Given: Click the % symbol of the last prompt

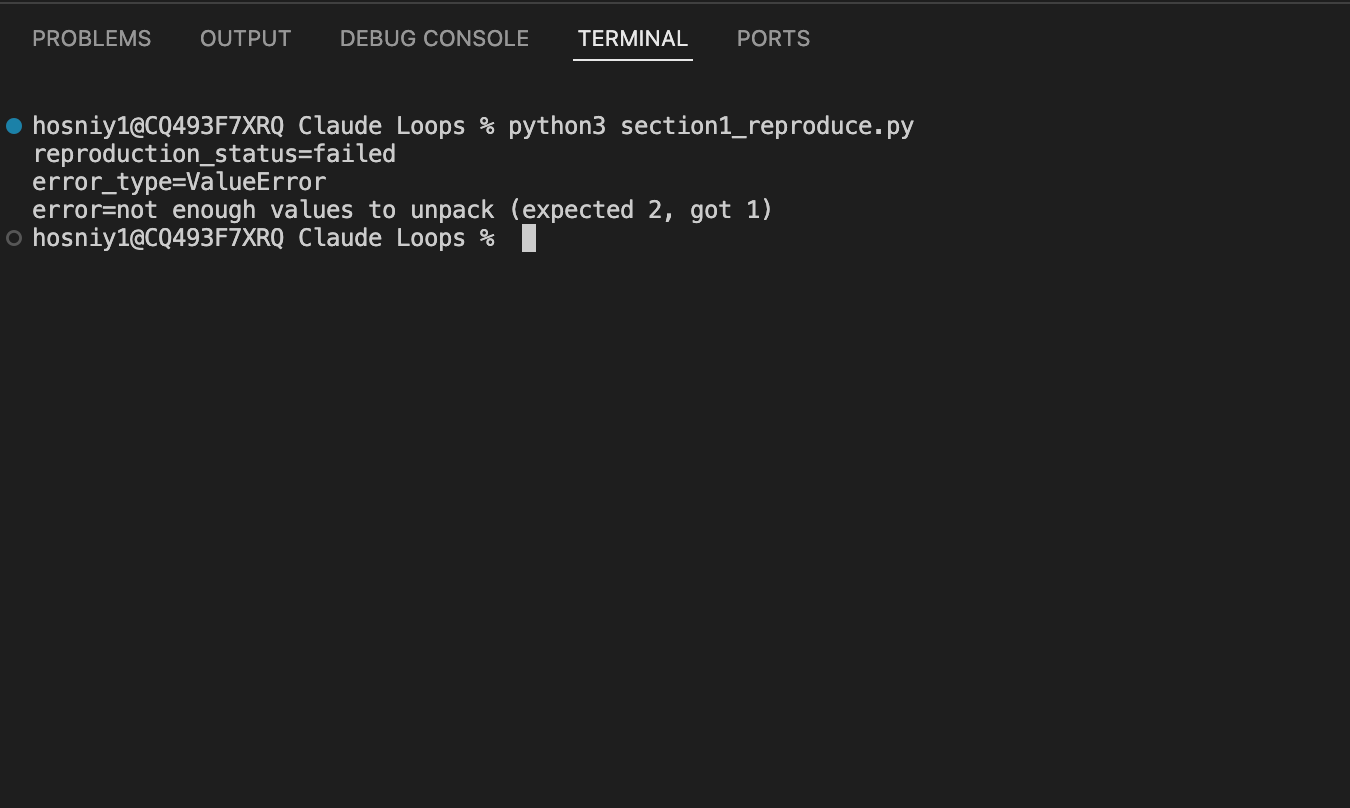Looking at the screenshot, I should (x=487, y=238).
